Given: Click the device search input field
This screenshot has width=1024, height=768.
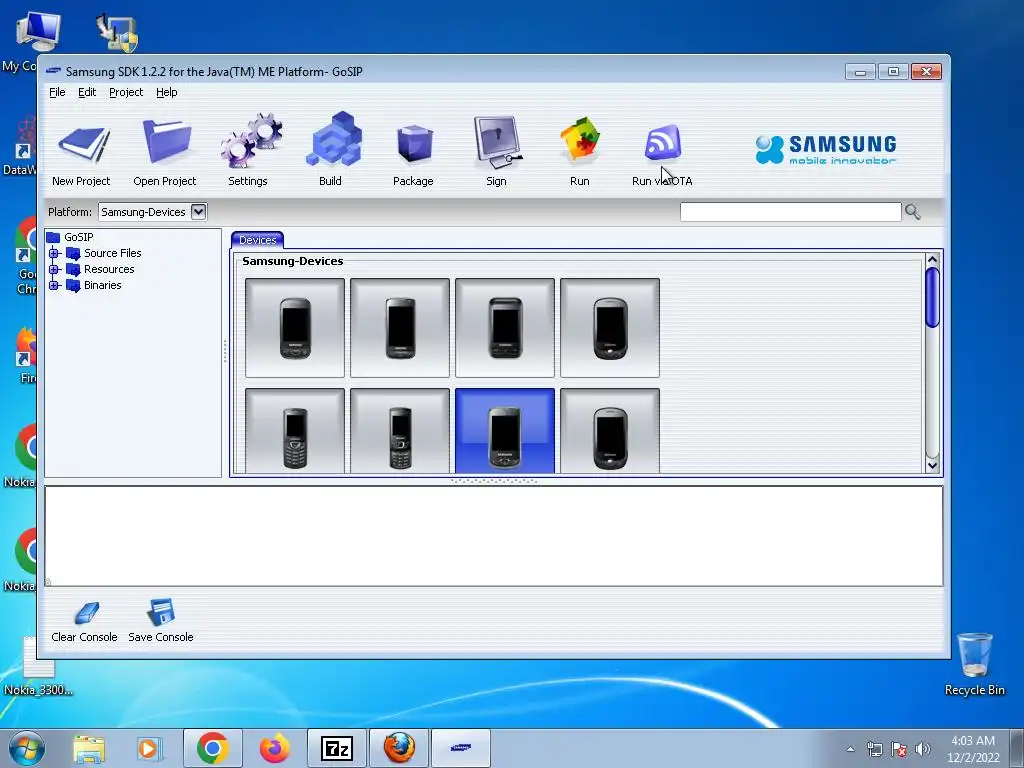Looking at the screenshot, I should tap(790, 212).
